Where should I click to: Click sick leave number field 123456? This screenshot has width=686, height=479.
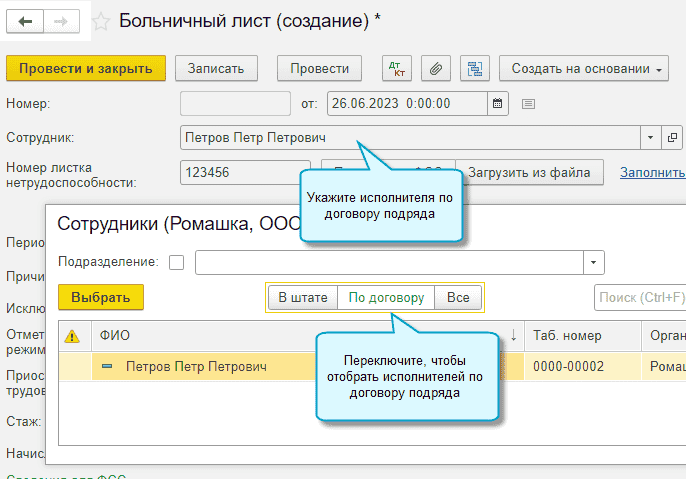coord(245,172)
